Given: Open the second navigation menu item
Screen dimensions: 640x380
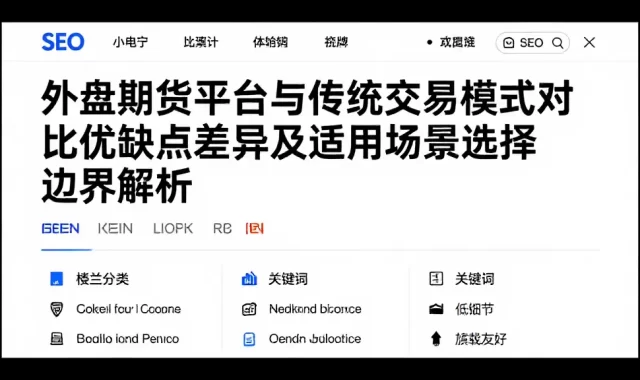Looking at the screenshot, I should pos(201,42).
